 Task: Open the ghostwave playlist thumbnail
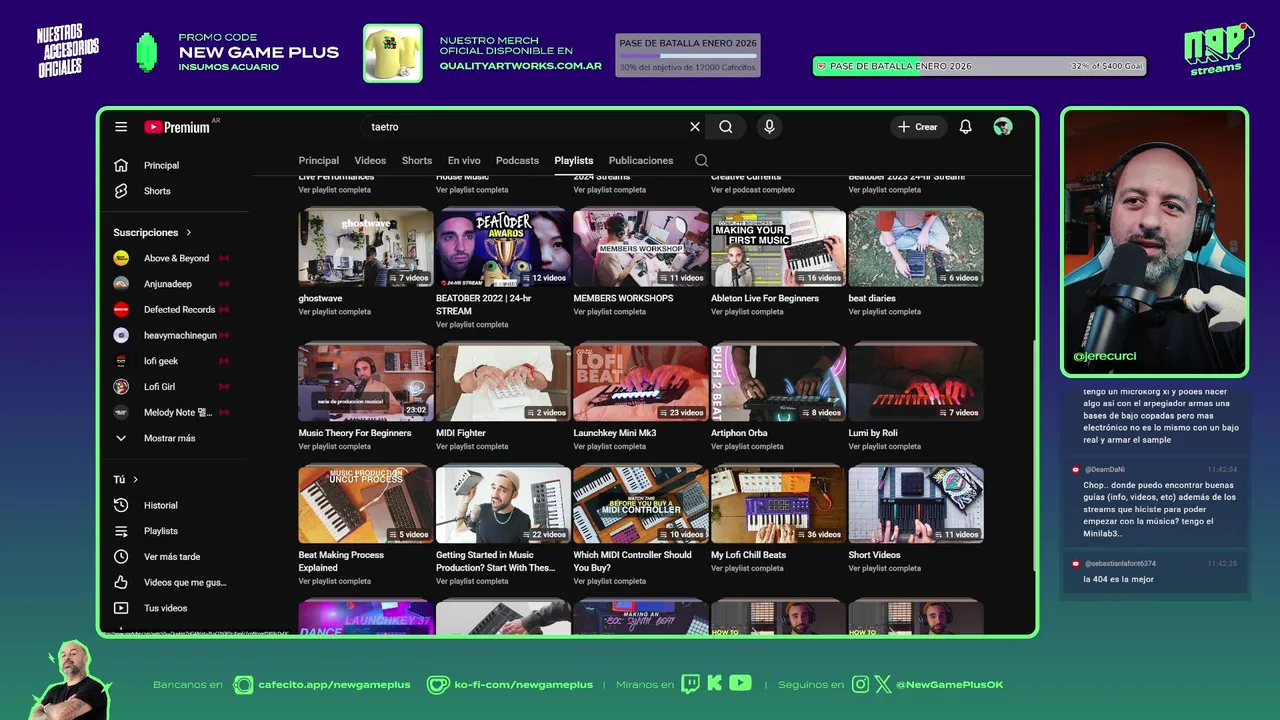click(366, 247)
